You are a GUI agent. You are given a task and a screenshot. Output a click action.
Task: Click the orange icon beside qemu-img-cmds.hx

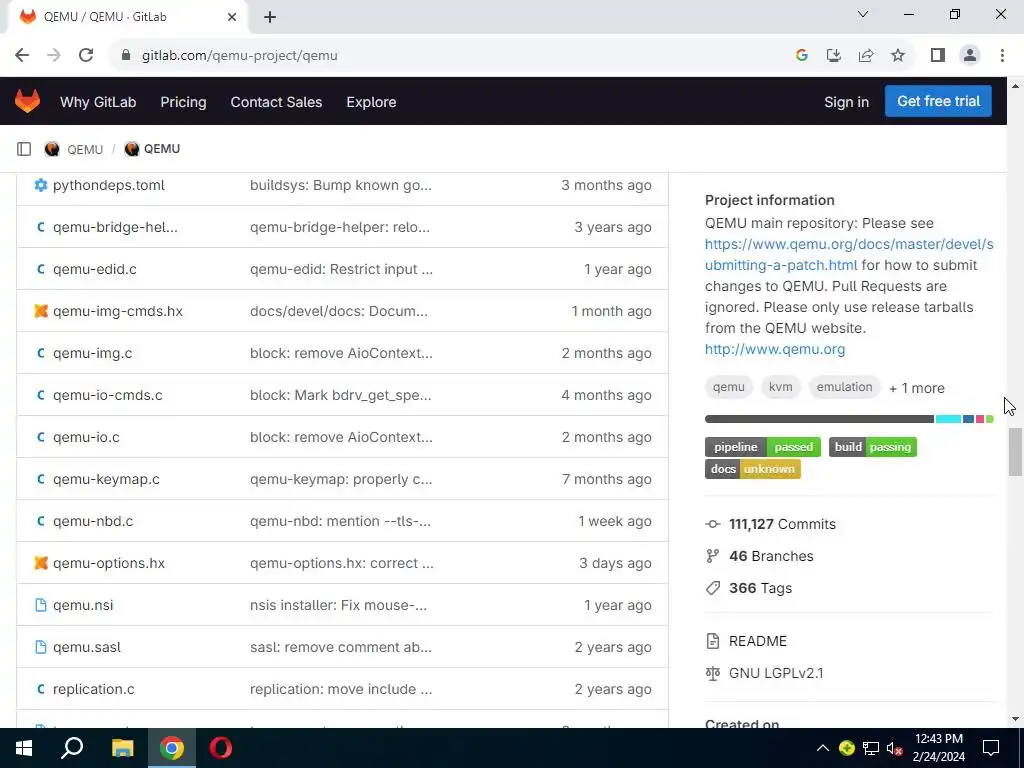pyautogui.click(x=40, y=311)
